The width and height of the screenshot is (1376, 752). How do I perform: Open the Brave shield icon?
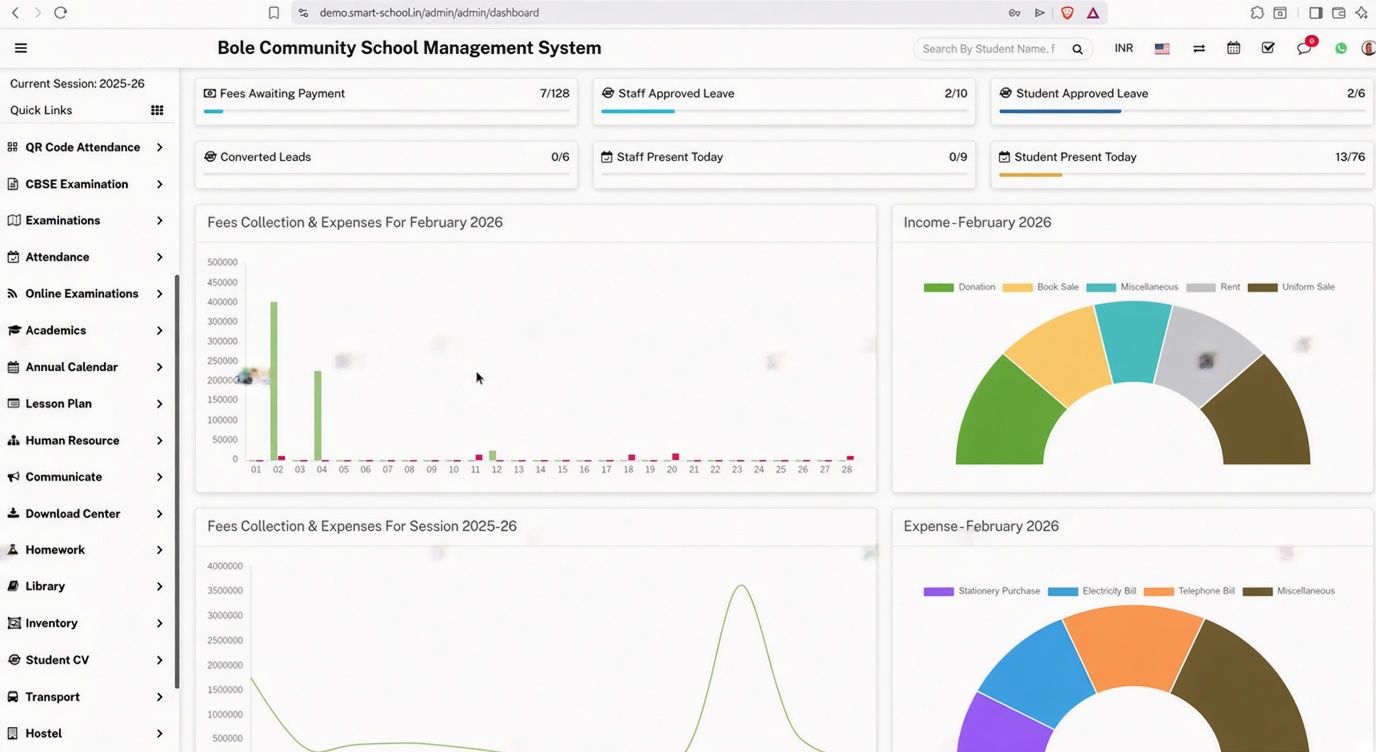click(x=1067, y=13)
